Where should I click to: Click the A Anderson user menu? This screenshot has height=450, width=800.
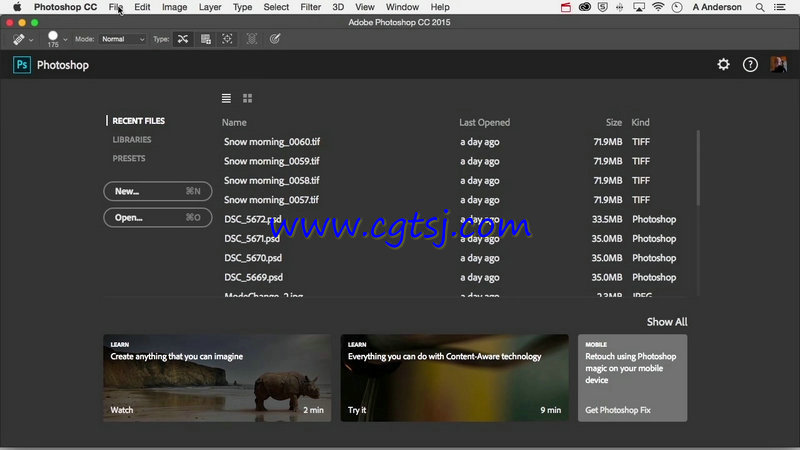pos(717,7)
